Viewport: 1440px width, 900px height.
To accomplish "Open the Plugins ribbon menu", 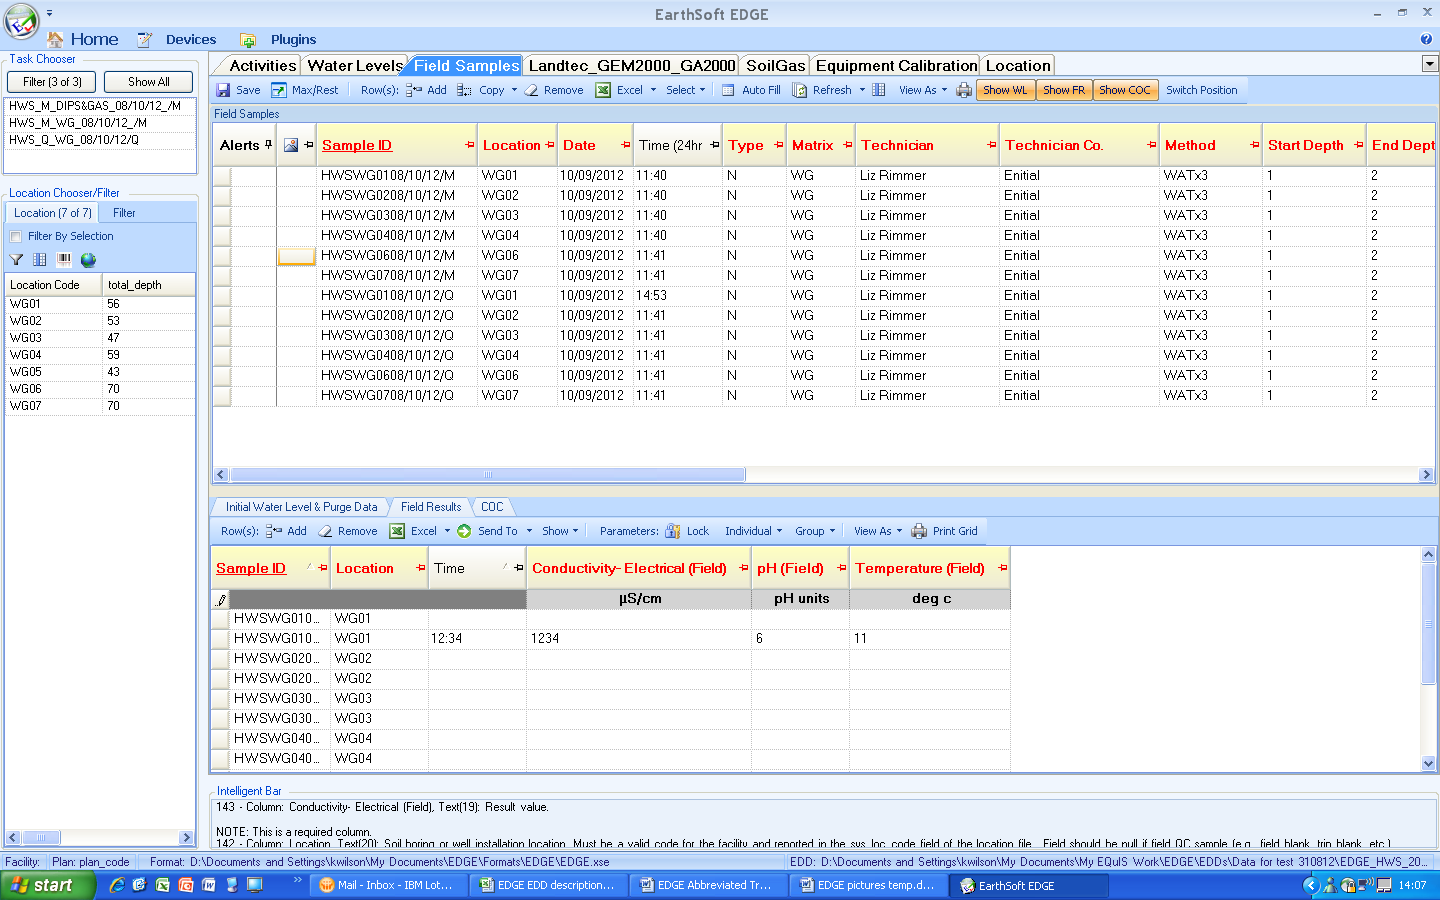I will tap(293, 40).
